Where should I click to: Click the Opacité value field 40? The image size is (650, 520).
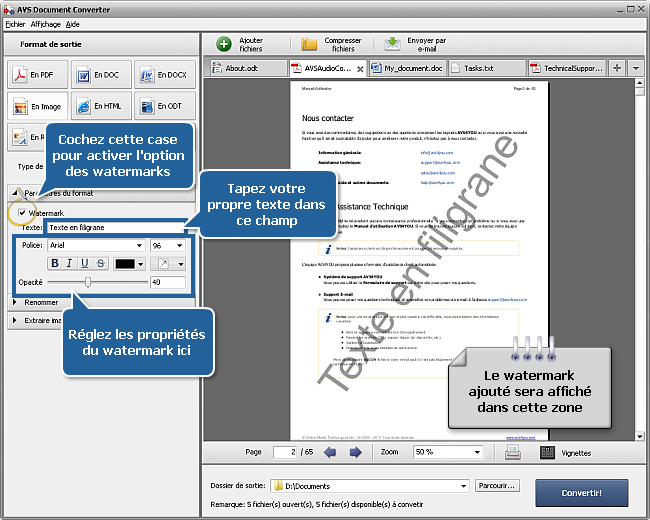(167, 282)
